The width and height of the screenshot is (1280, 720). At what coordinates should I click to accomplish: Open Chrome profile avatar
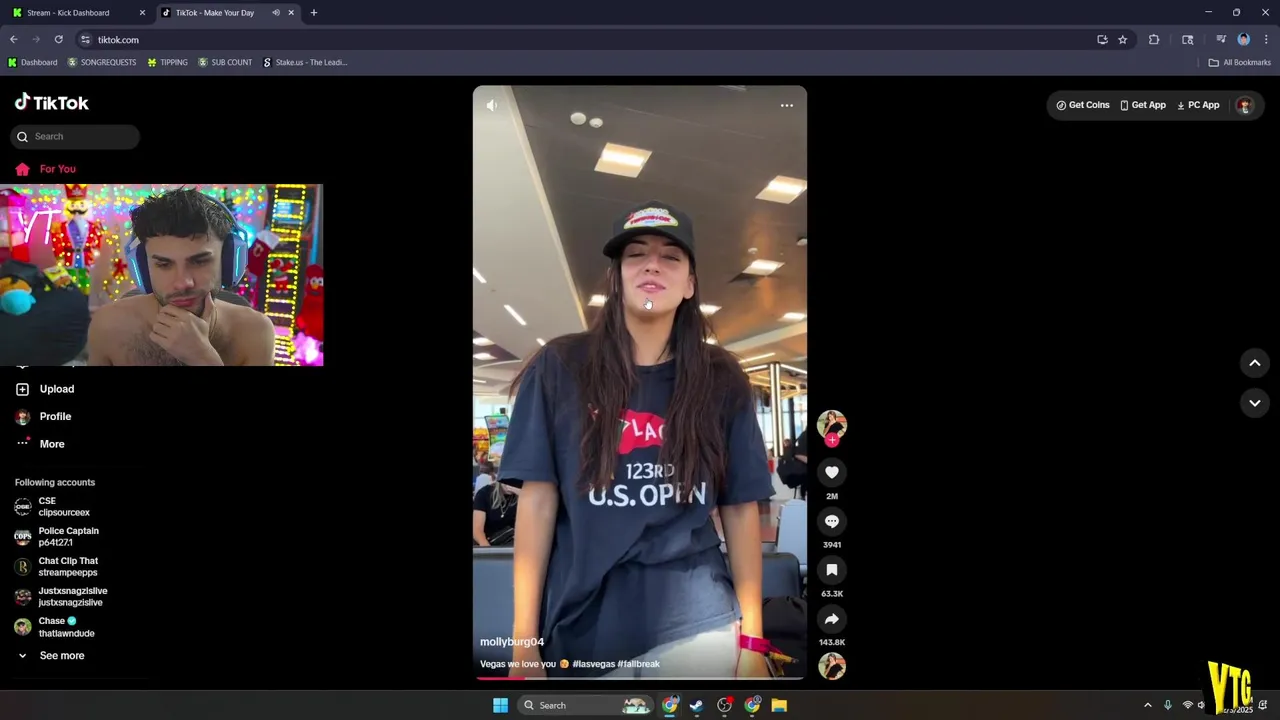tap(1244, 40)
